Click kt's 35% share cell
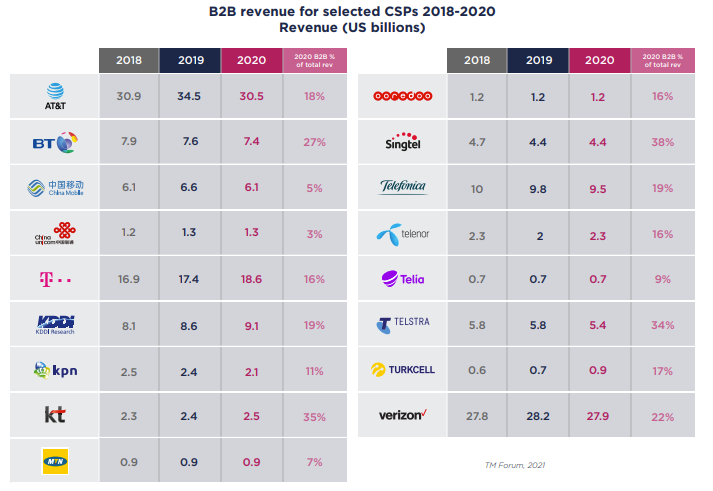The width and height of the screenshot is (713, 491). point(314,417)
